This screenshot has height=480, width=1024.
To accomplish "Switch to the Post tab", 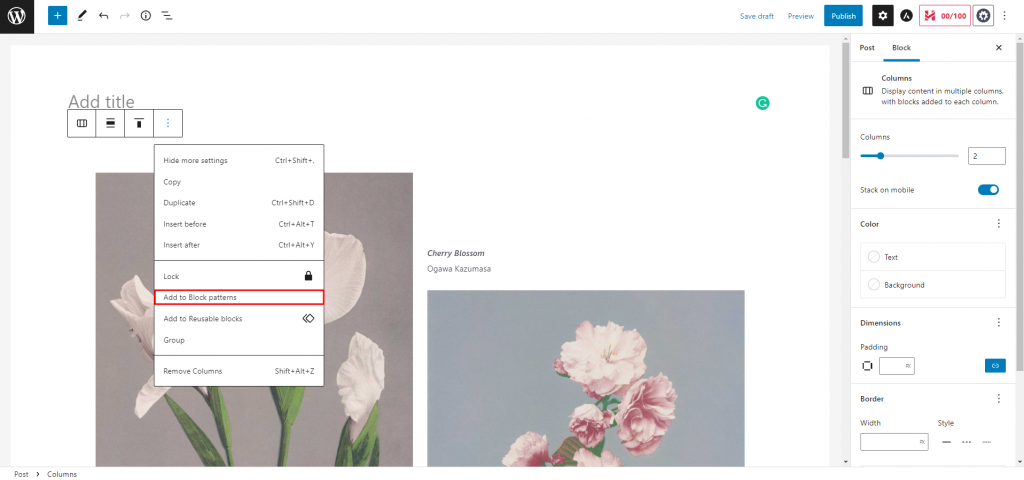I will (x=867, y=48).
